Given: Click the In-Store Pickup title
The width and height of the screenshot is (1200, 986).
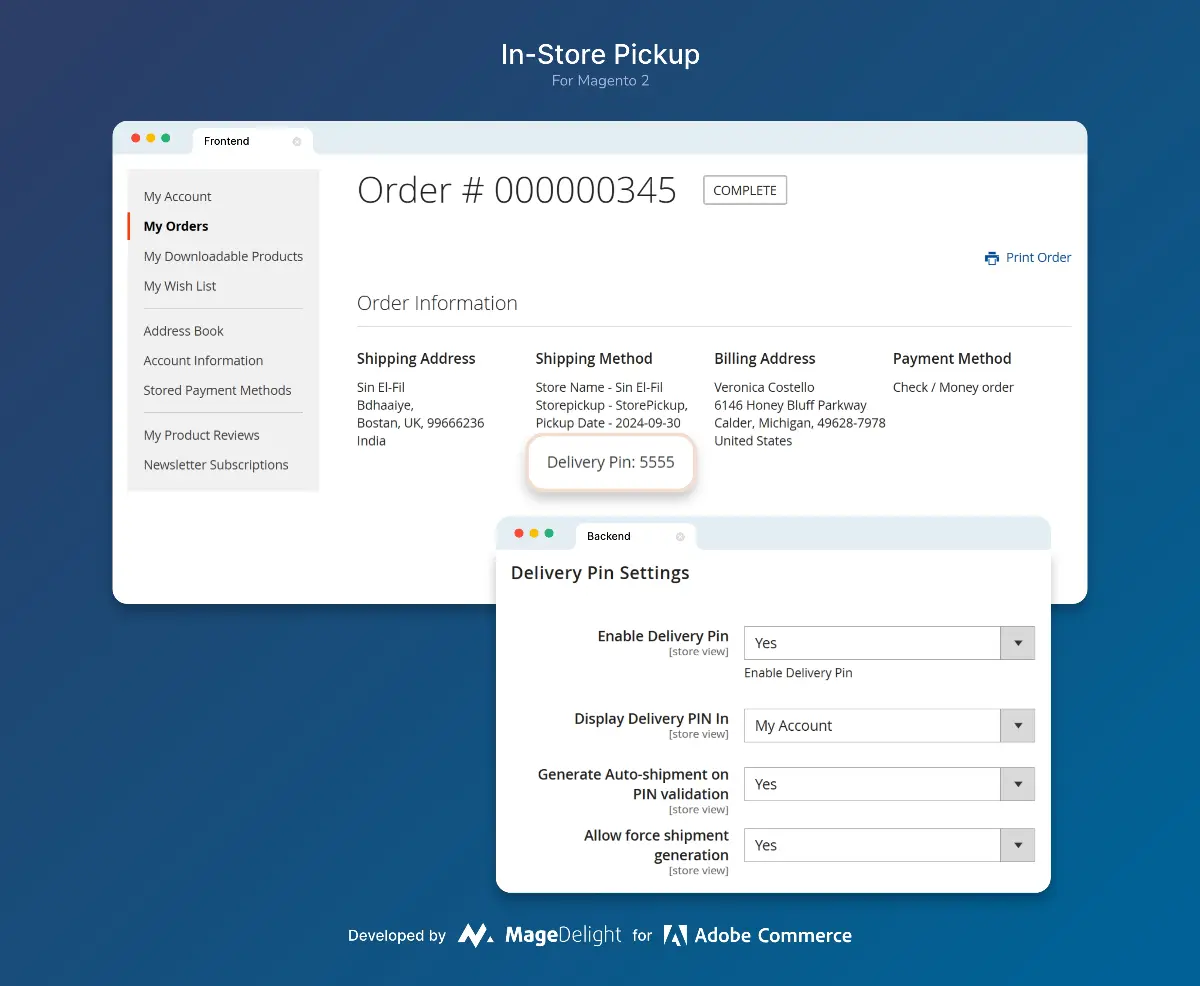Looking at the screenshot, I should 600,54.
